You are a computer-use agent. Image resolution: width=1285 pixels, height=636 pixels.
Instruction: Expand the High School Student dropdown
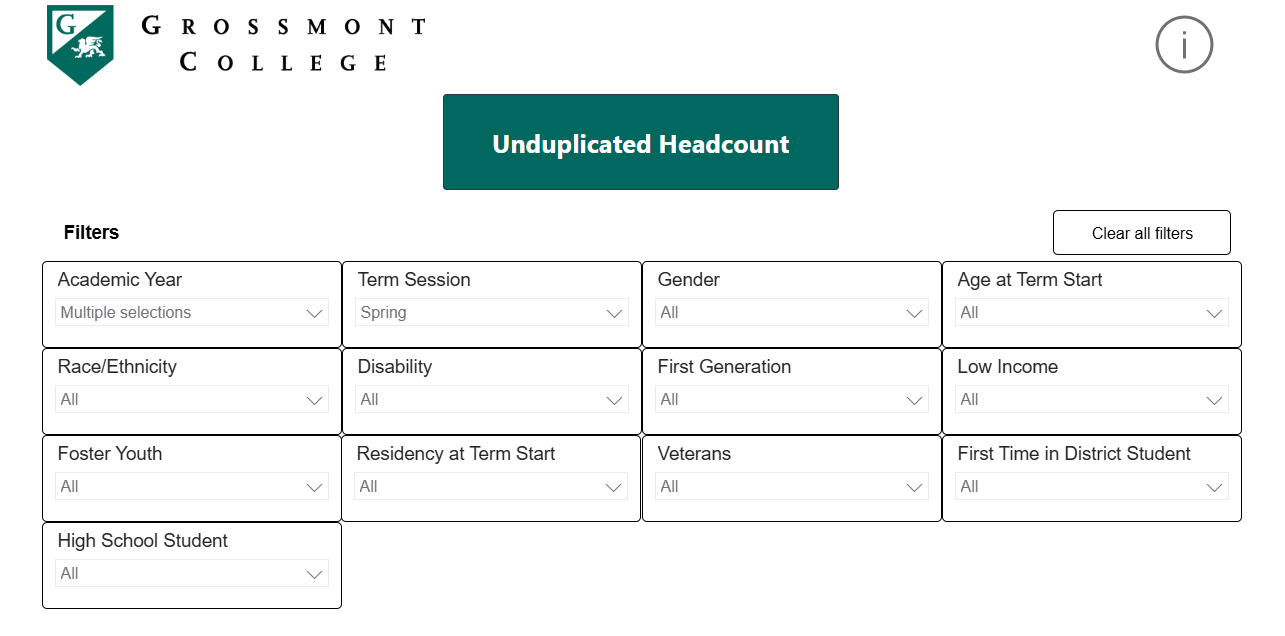[x=191, y=573]
